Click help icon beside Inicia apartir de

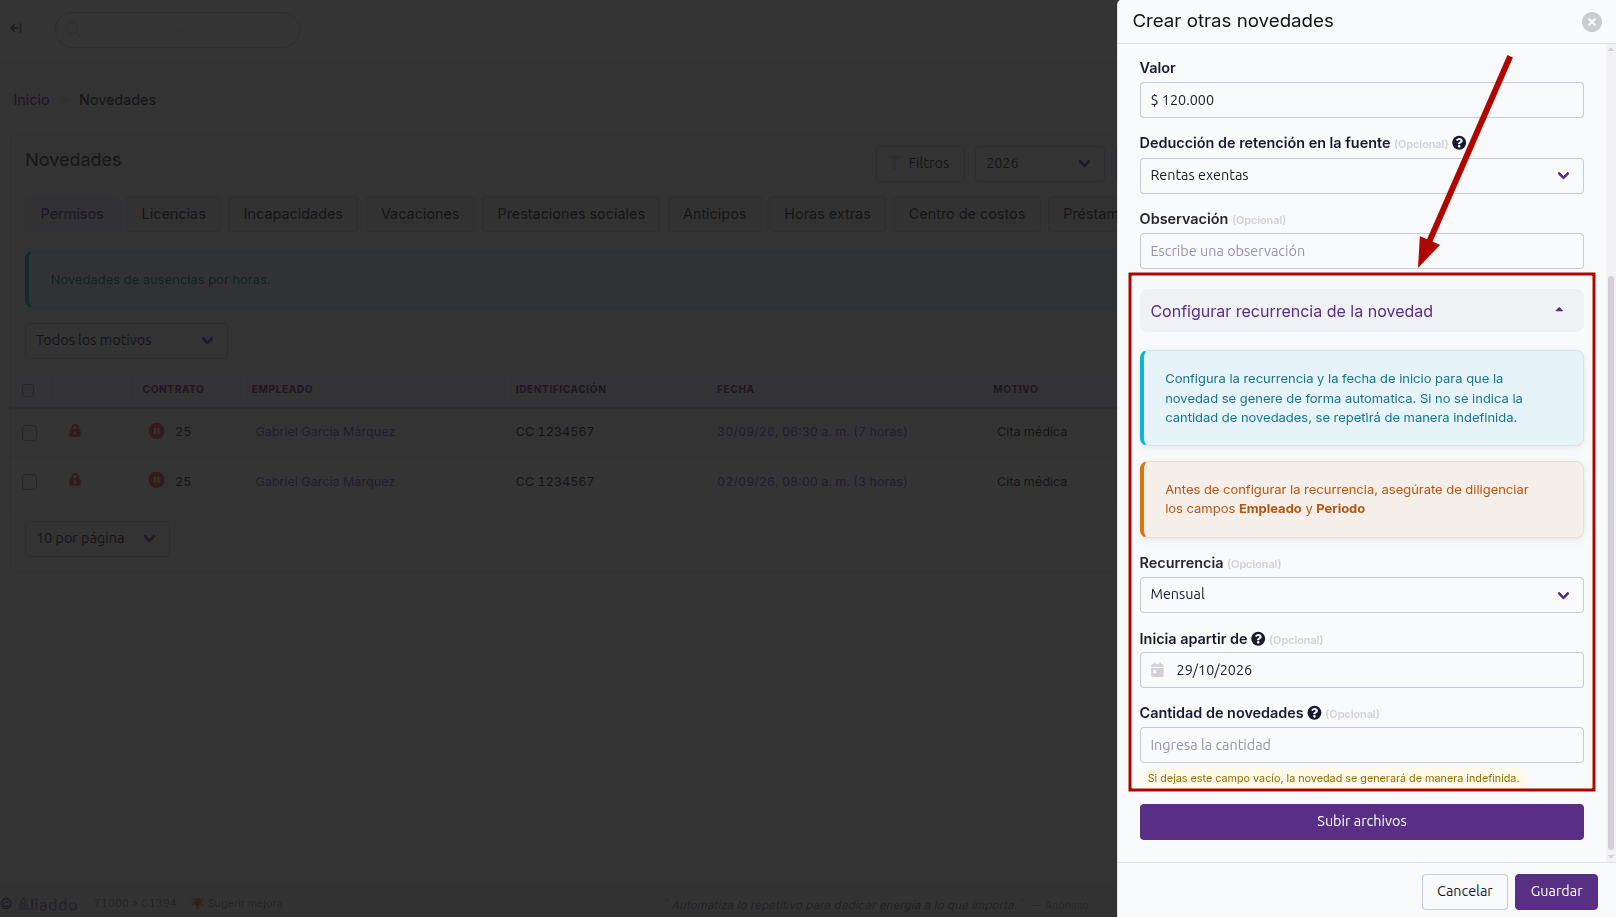[1258, 639]
